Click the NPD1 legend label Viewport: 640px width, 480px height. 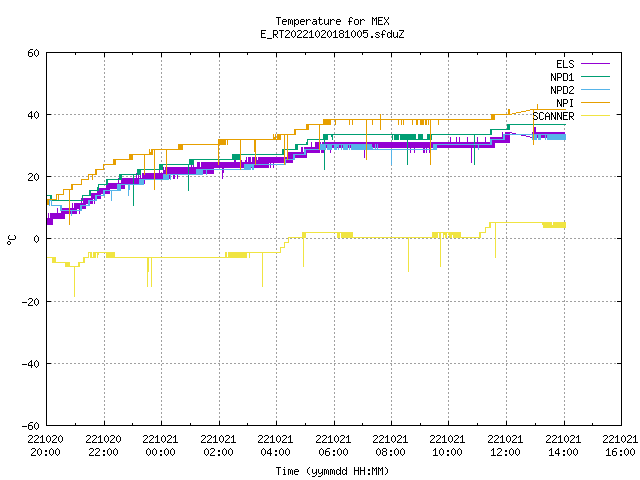pos(562,77)
